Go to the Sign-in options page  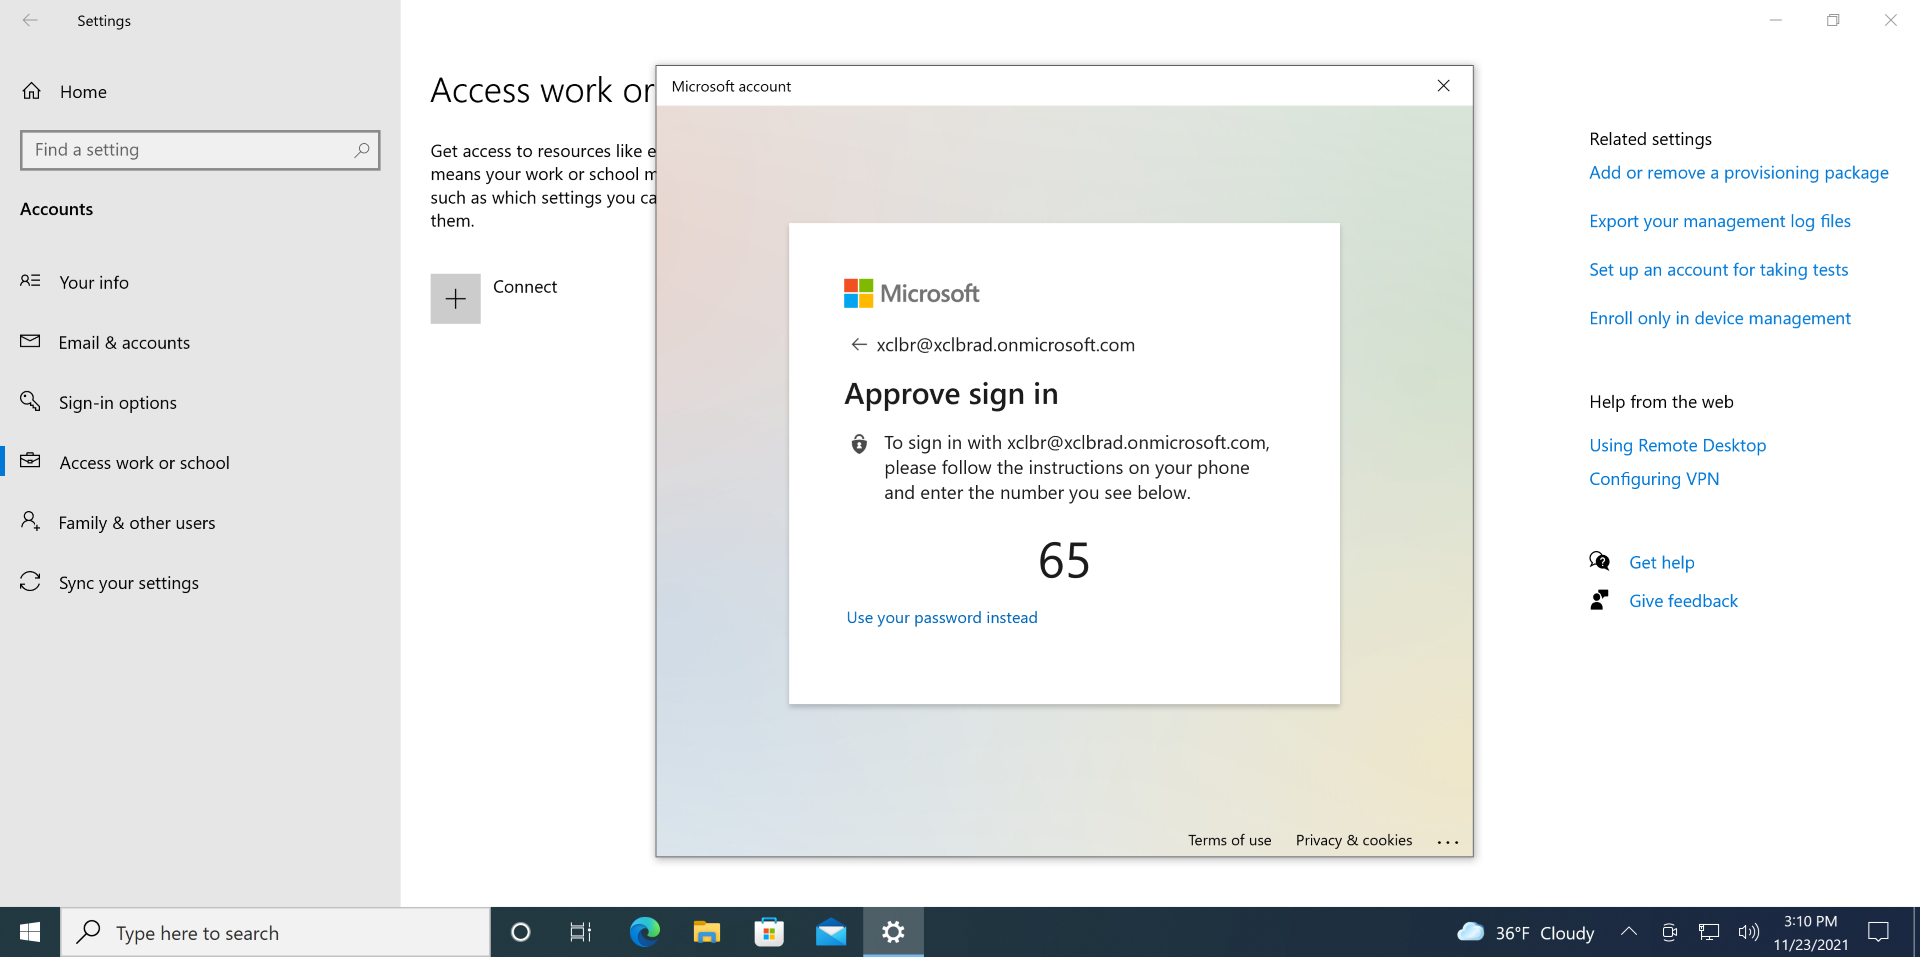click(117, 403)
